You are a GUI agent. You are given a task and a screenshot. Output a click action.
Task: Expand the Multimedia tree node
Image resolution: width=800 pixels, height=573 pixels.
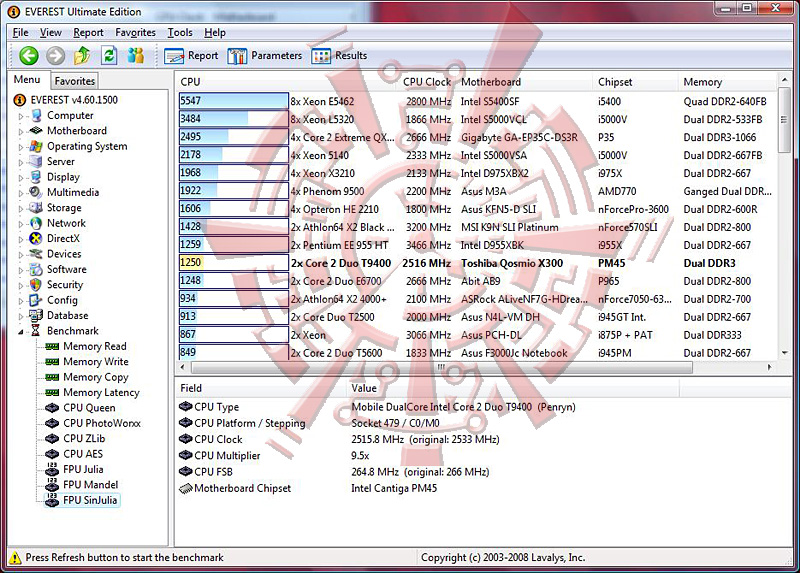pos(21,193)
